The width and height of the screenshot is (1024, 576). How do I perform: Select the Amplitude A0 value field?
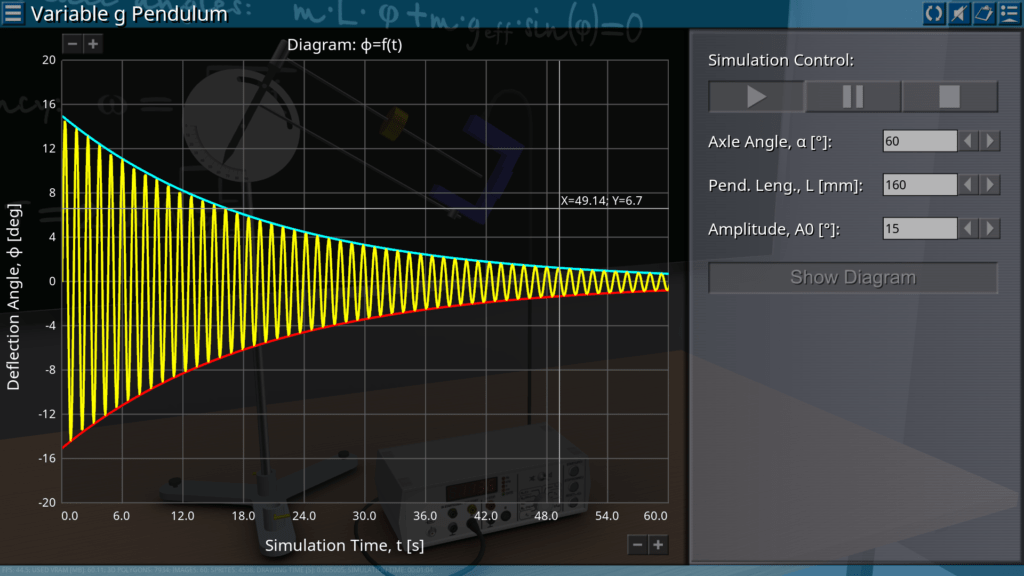tap(919, 229)
